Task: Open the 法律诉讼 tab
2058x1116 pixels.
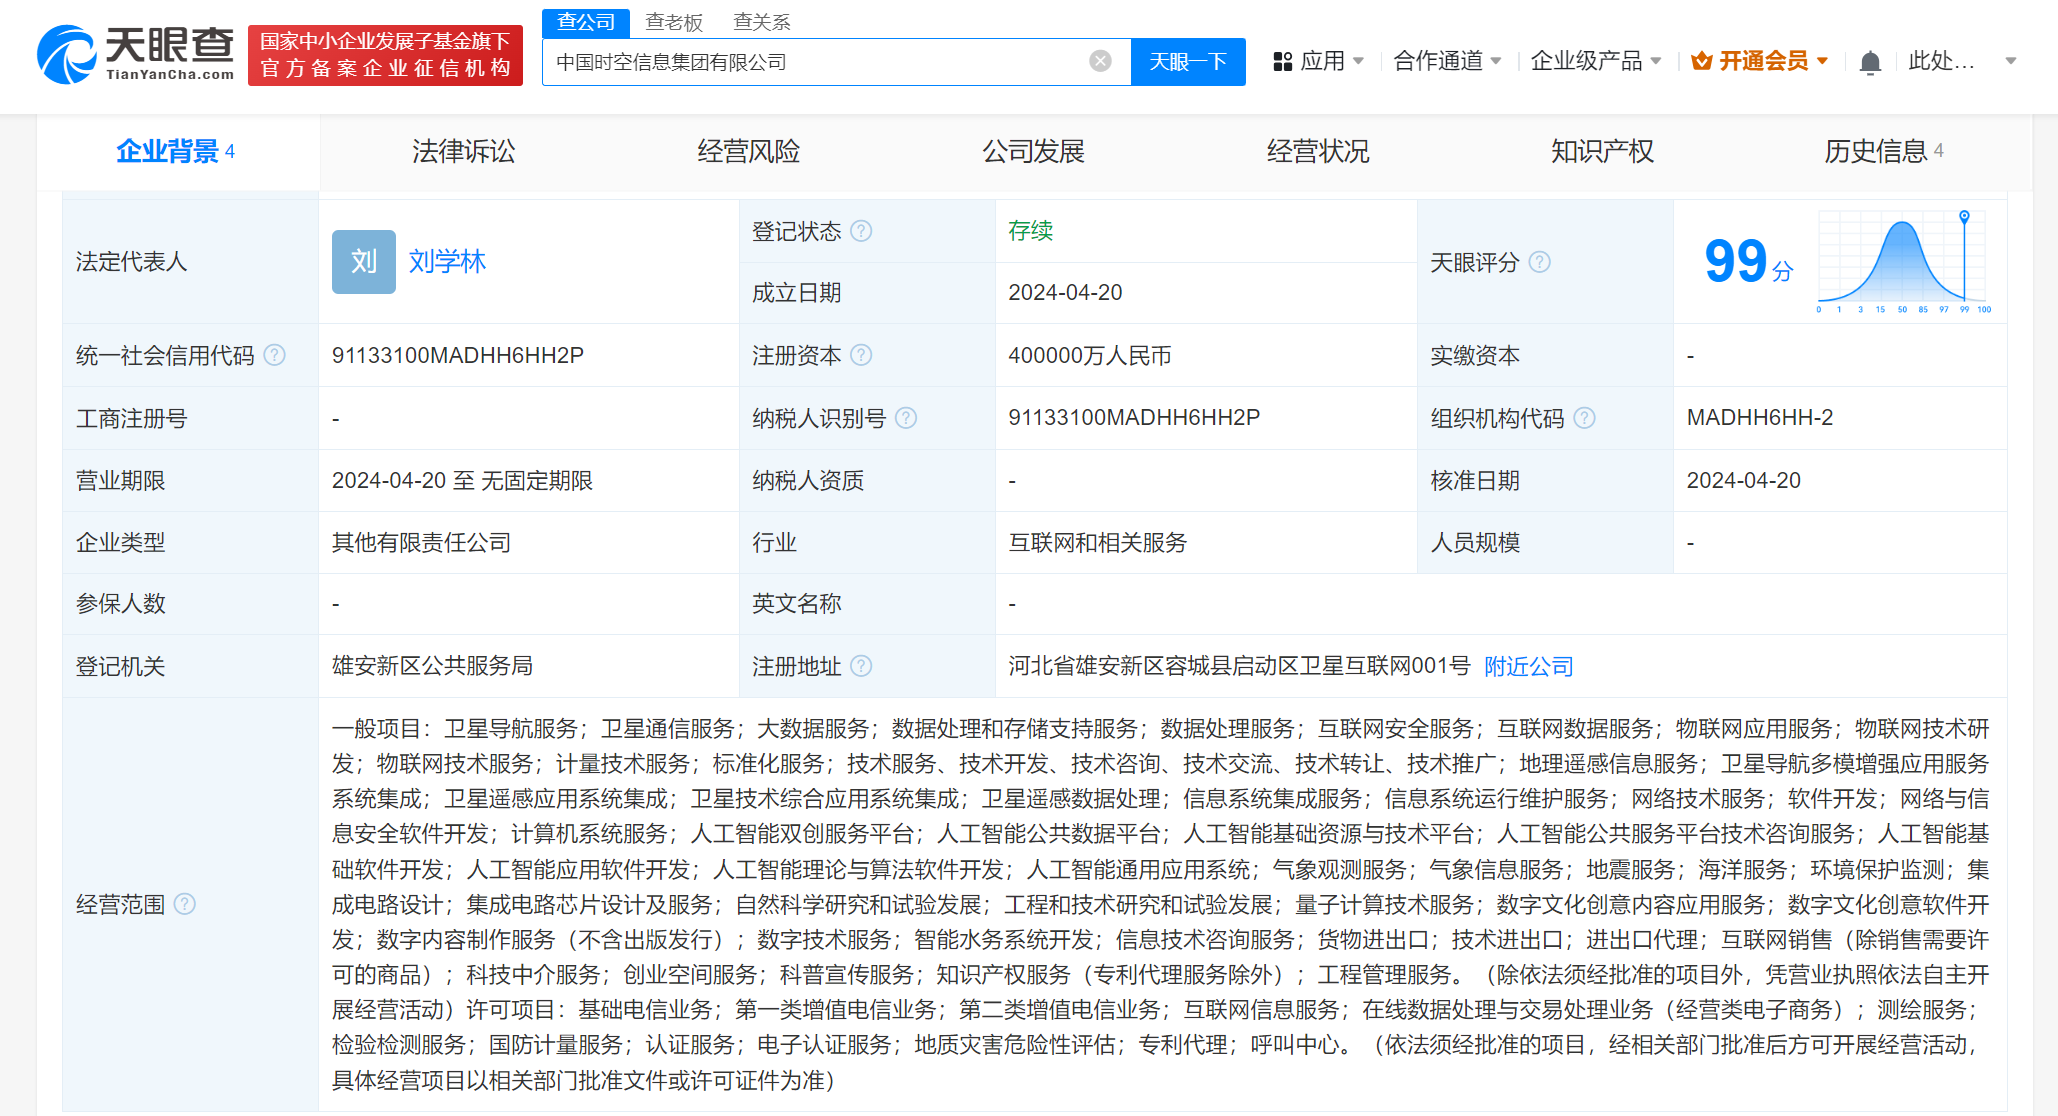Action: 463,152
